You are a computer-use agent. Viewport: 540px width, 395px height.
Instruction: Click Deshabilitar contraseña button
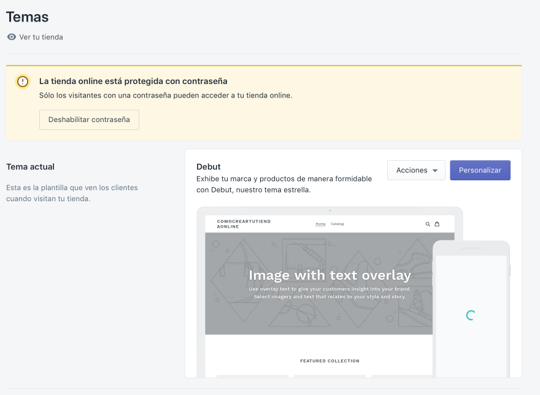(89, 119)
